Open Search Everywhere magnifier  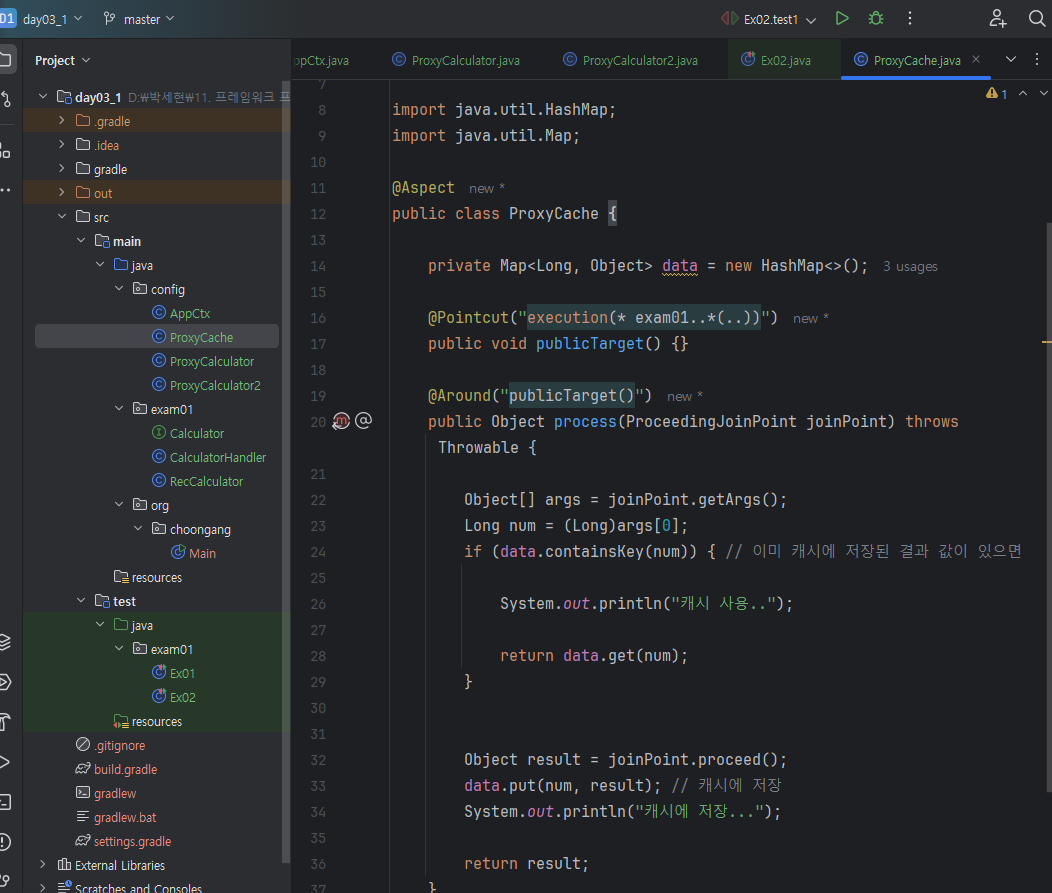point(1037,19)
